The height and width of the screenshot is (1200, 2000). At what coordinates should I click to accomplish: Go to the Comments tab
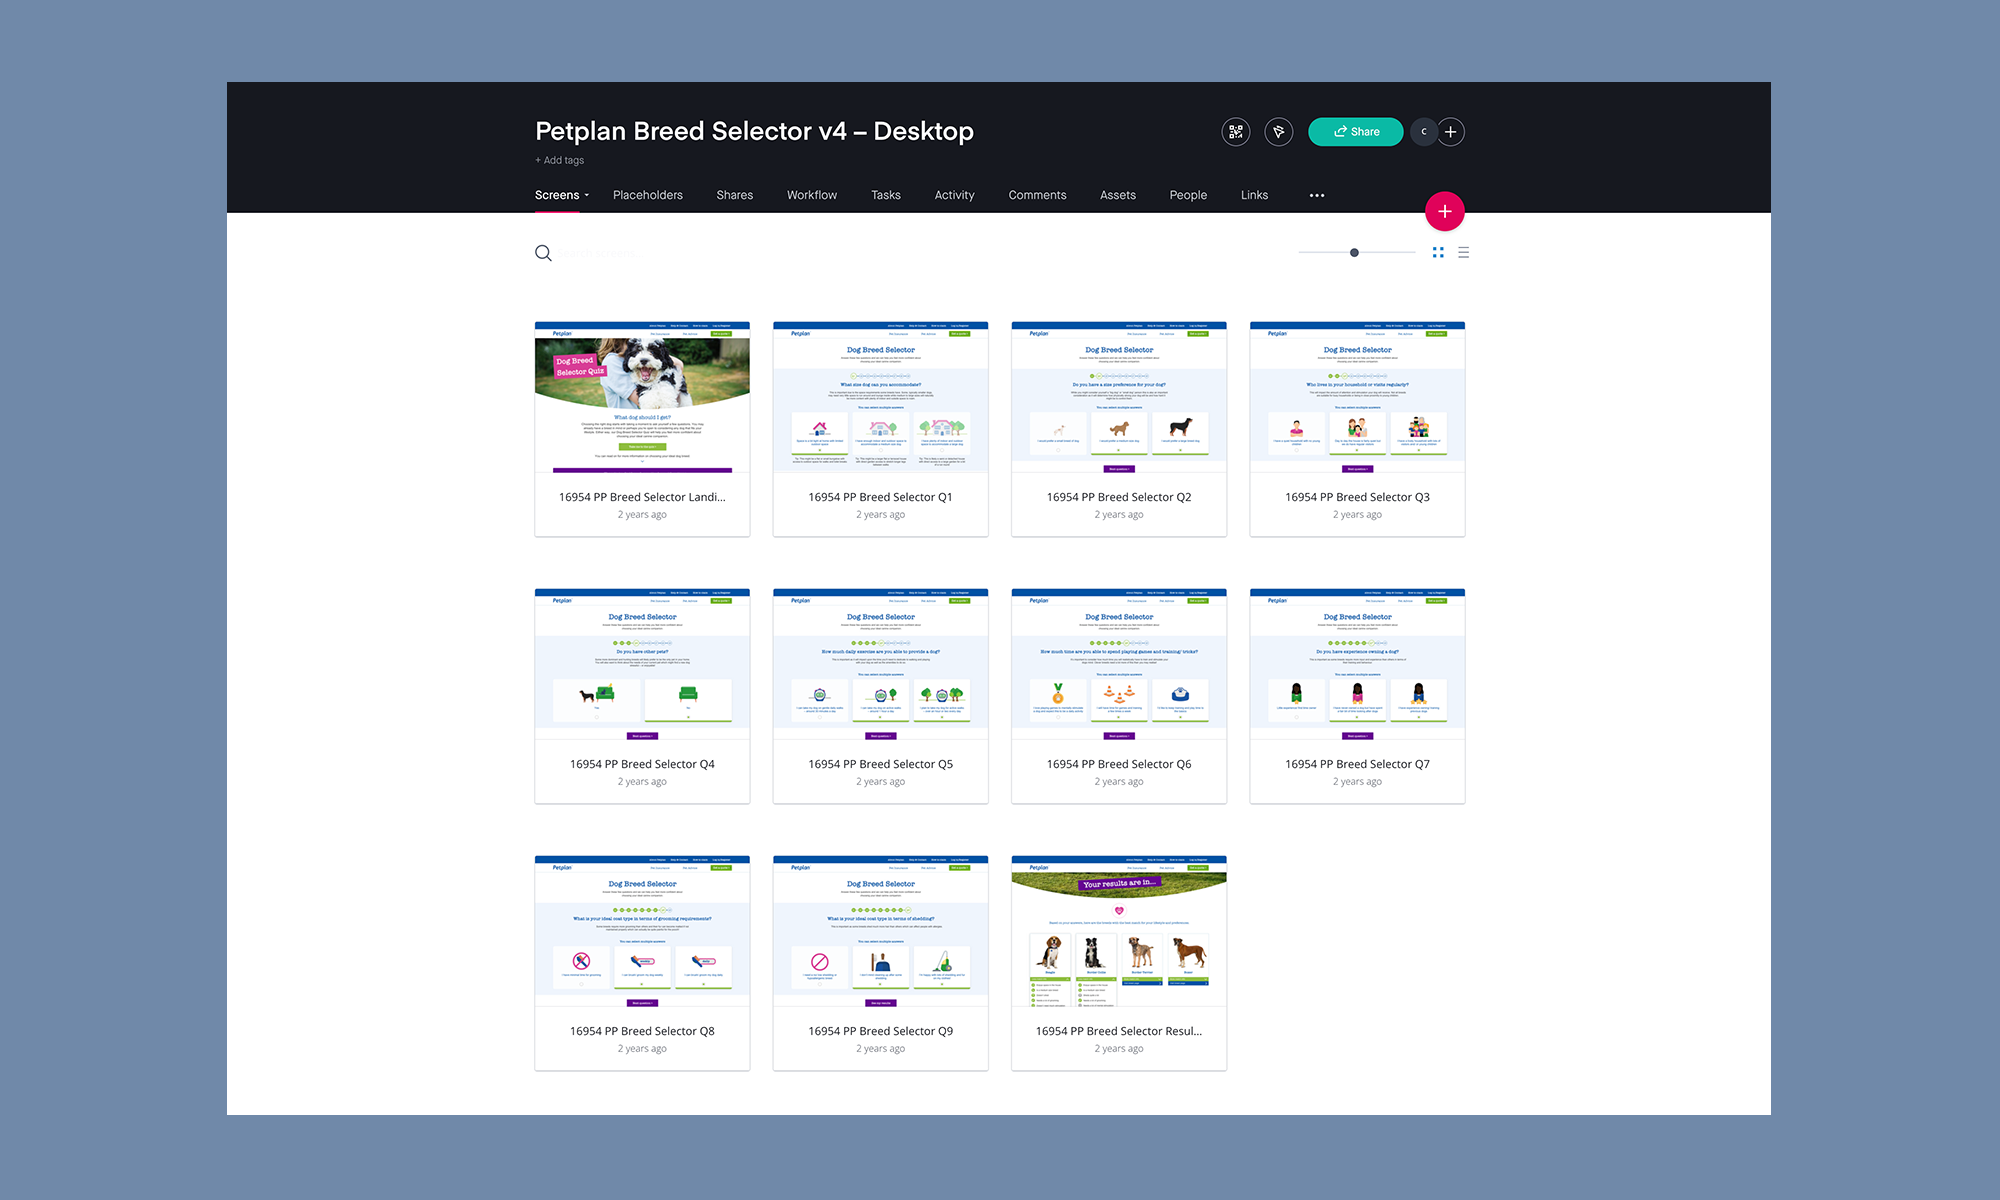tap(1036, 195)
